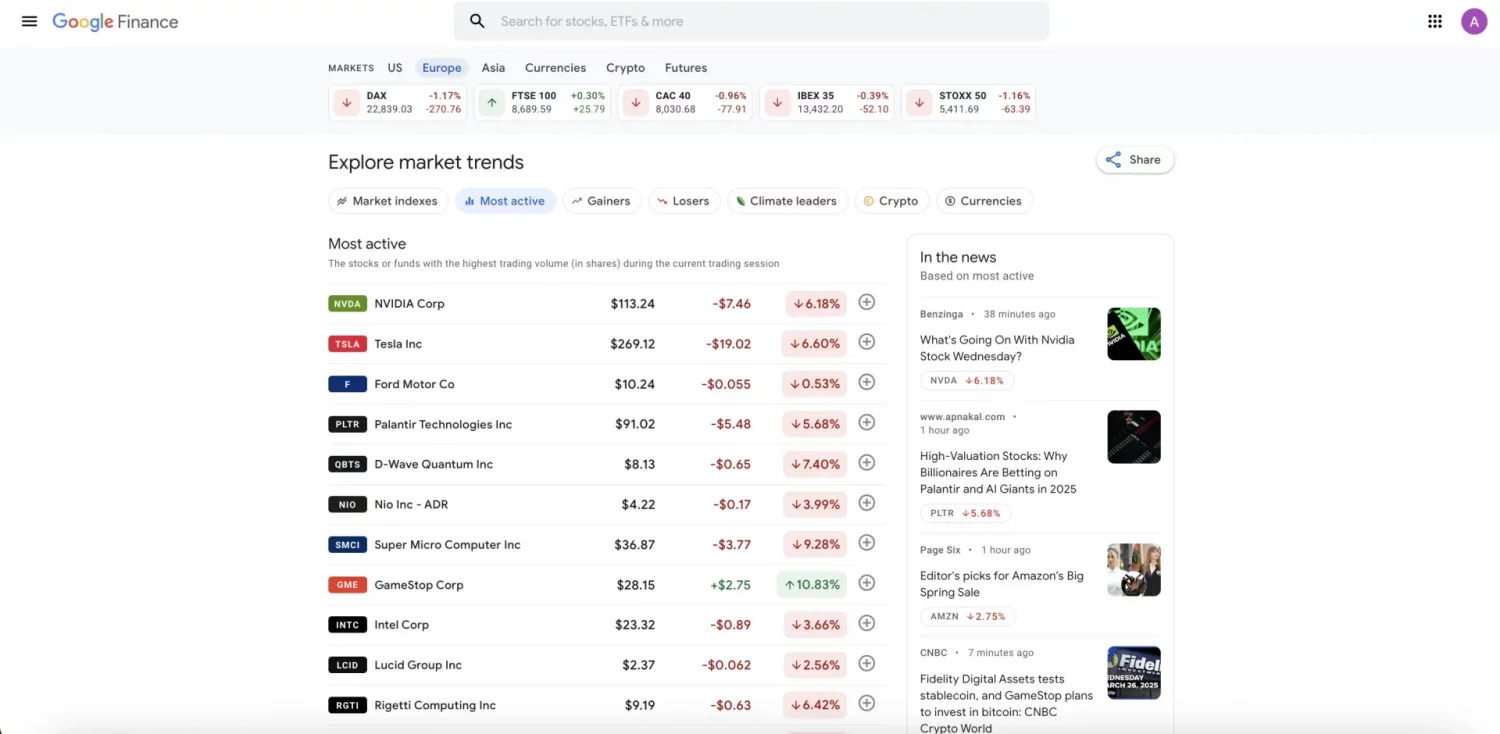The image size is (1500, 734).
Task: Show the Market indexes filter
Action: (x=388, y=201)
